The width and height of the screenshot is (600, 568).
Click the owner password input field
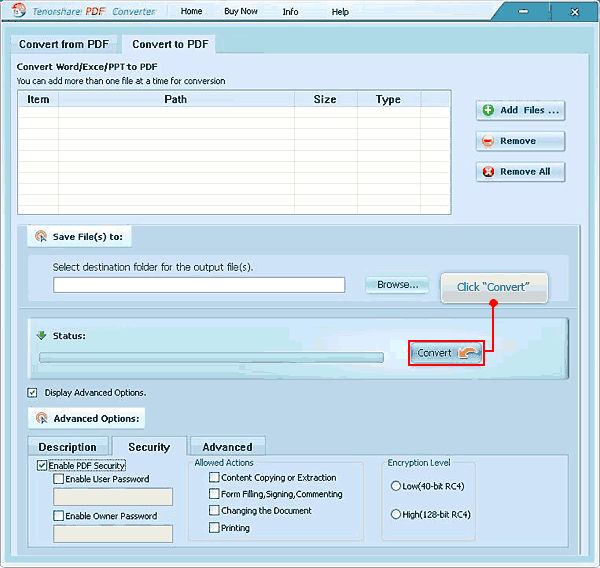click(x=113, y=534)
